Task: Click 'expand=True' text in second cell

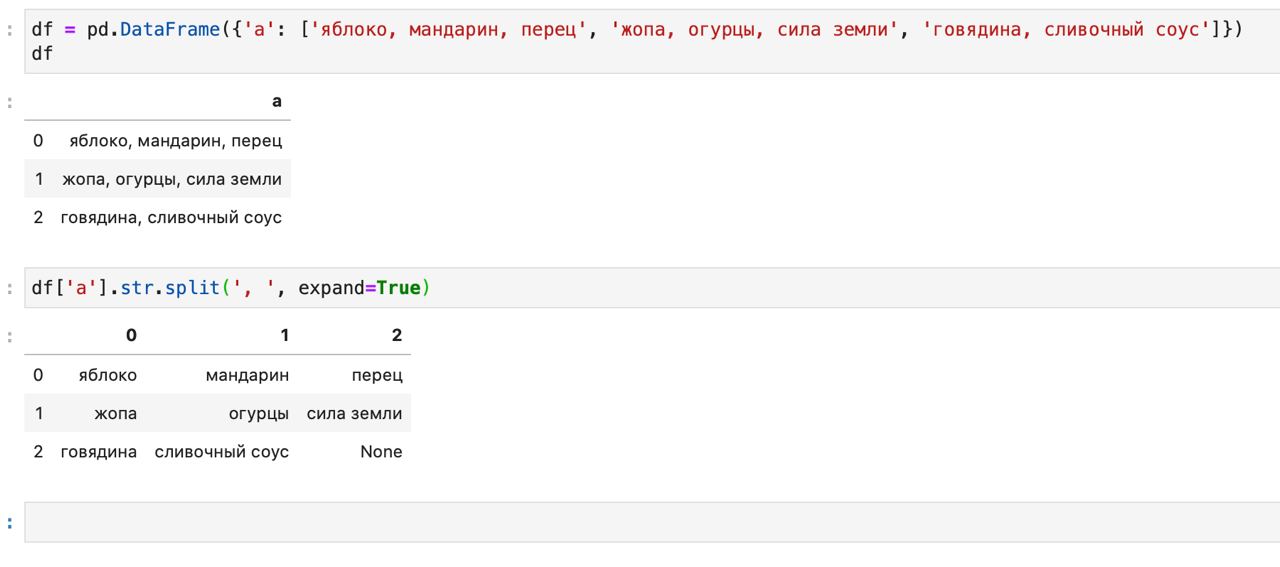Action: click(x=359, y=288)
